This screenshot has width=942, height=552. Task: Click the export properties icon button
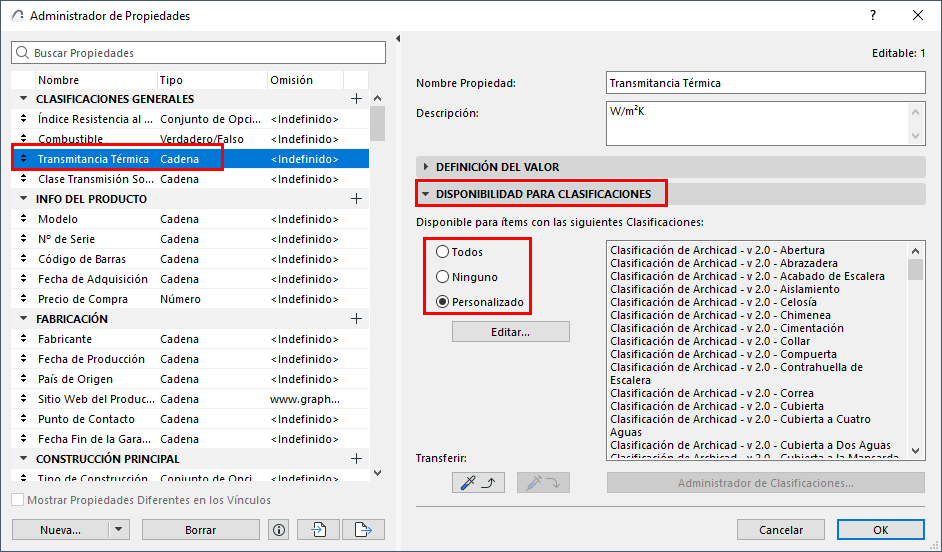pyautogui.click(x=363, y=530)
